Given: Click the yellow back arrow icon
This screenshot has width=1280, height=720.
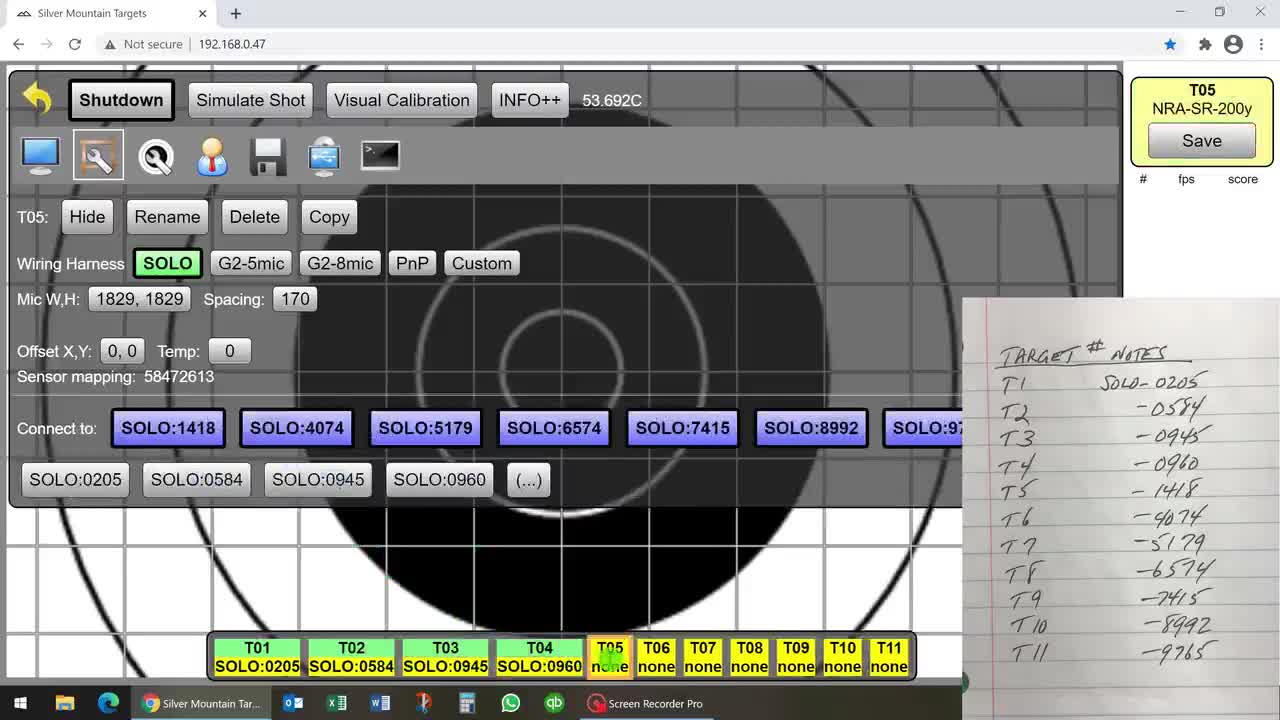Looking at the screenshot, I should point(37,99).
